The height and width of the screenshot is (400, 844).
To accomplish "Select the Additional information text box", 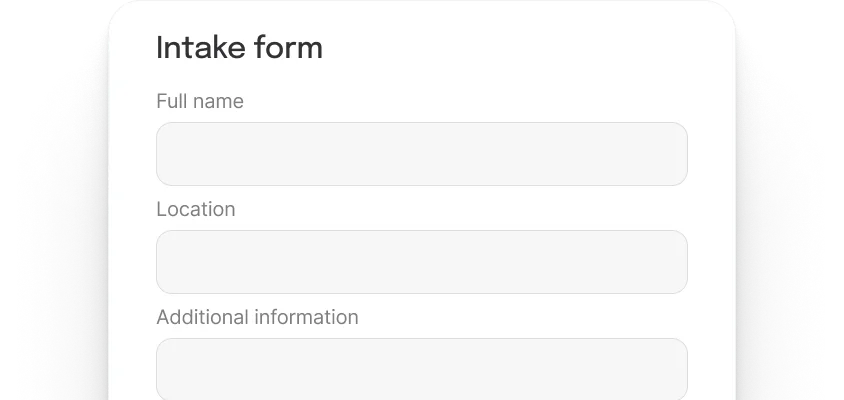I will pyautogui.click(x=421, y=369).
